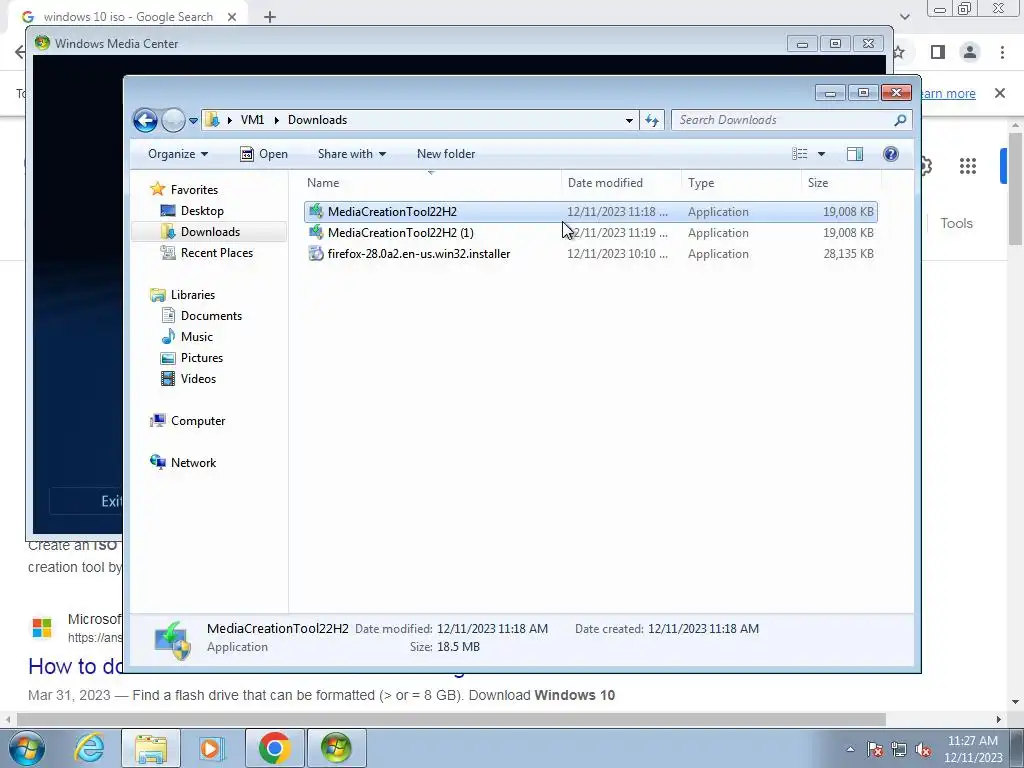Select VM1 in the address breadcrumb

click(x=252, y=120)
